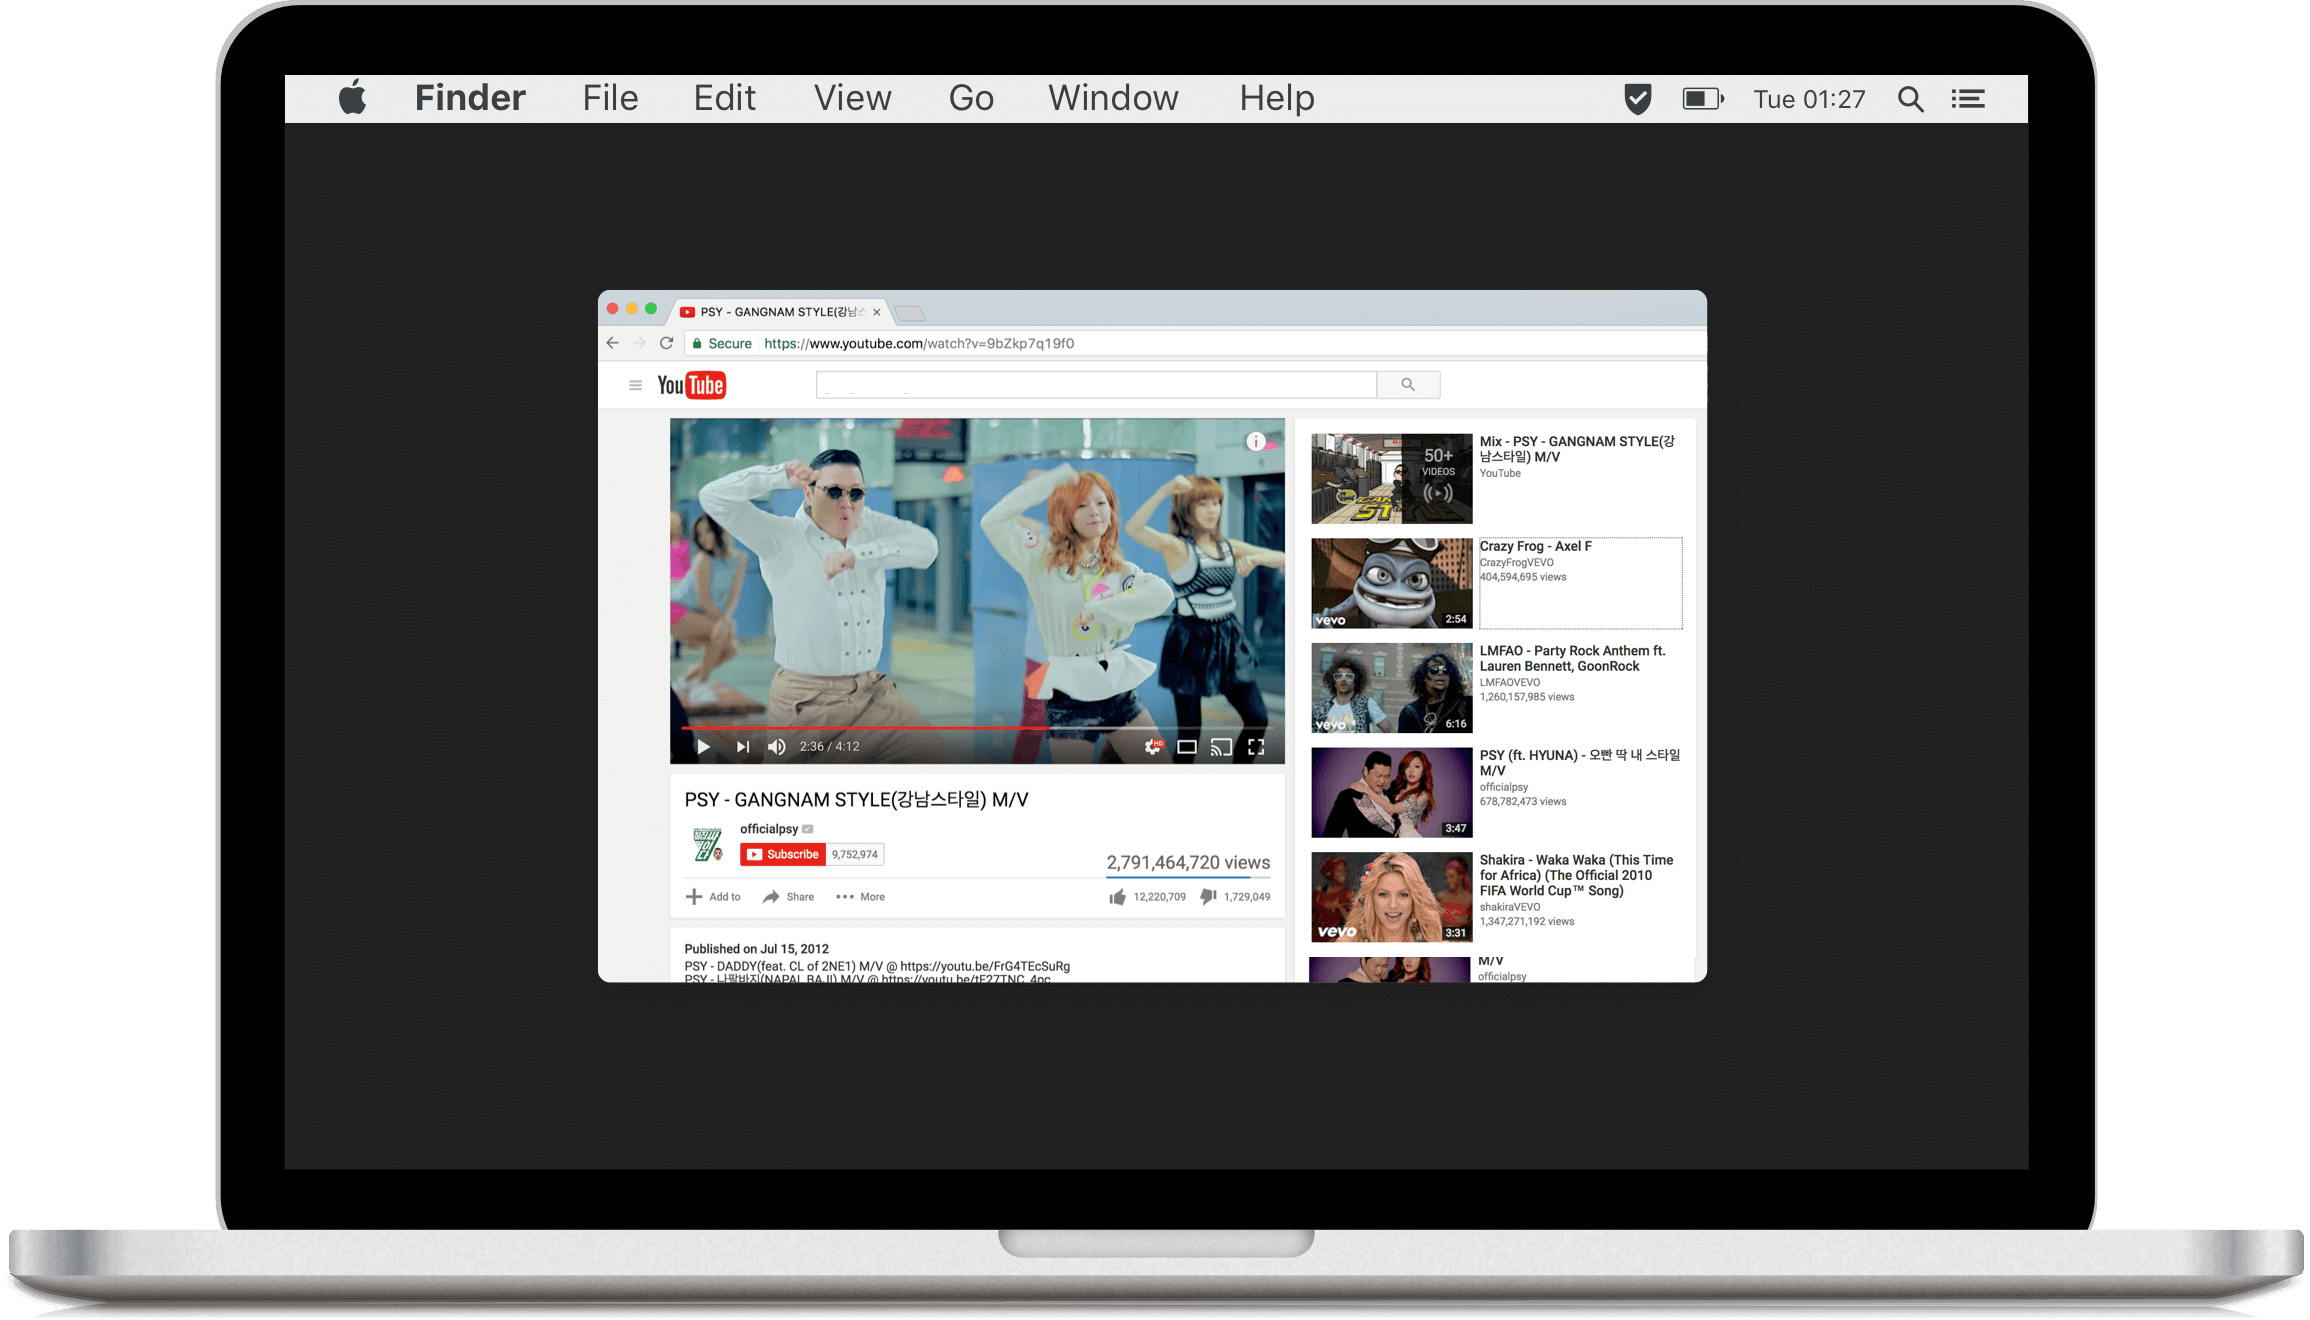Open the Help menu
The width and height of the screenshot is (2310, 1320).
coord(1277,98)
